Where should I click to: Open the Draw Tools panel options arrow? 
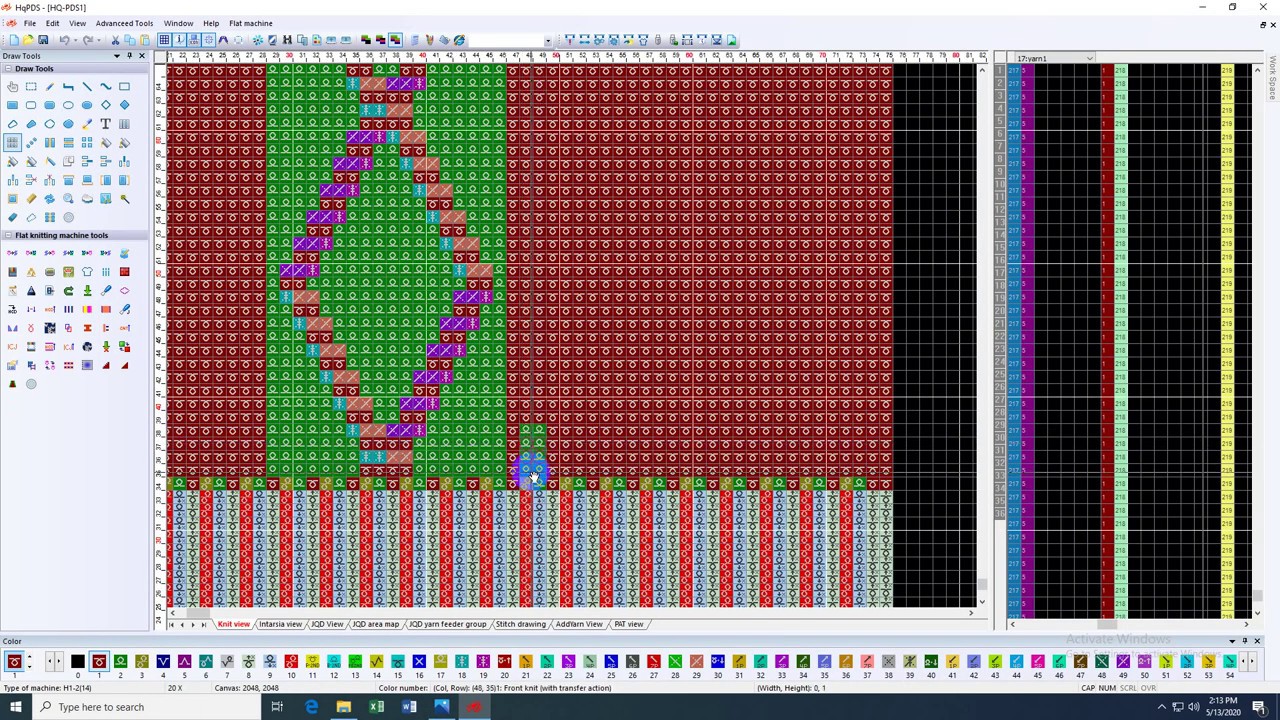click(x=116, y=56)
